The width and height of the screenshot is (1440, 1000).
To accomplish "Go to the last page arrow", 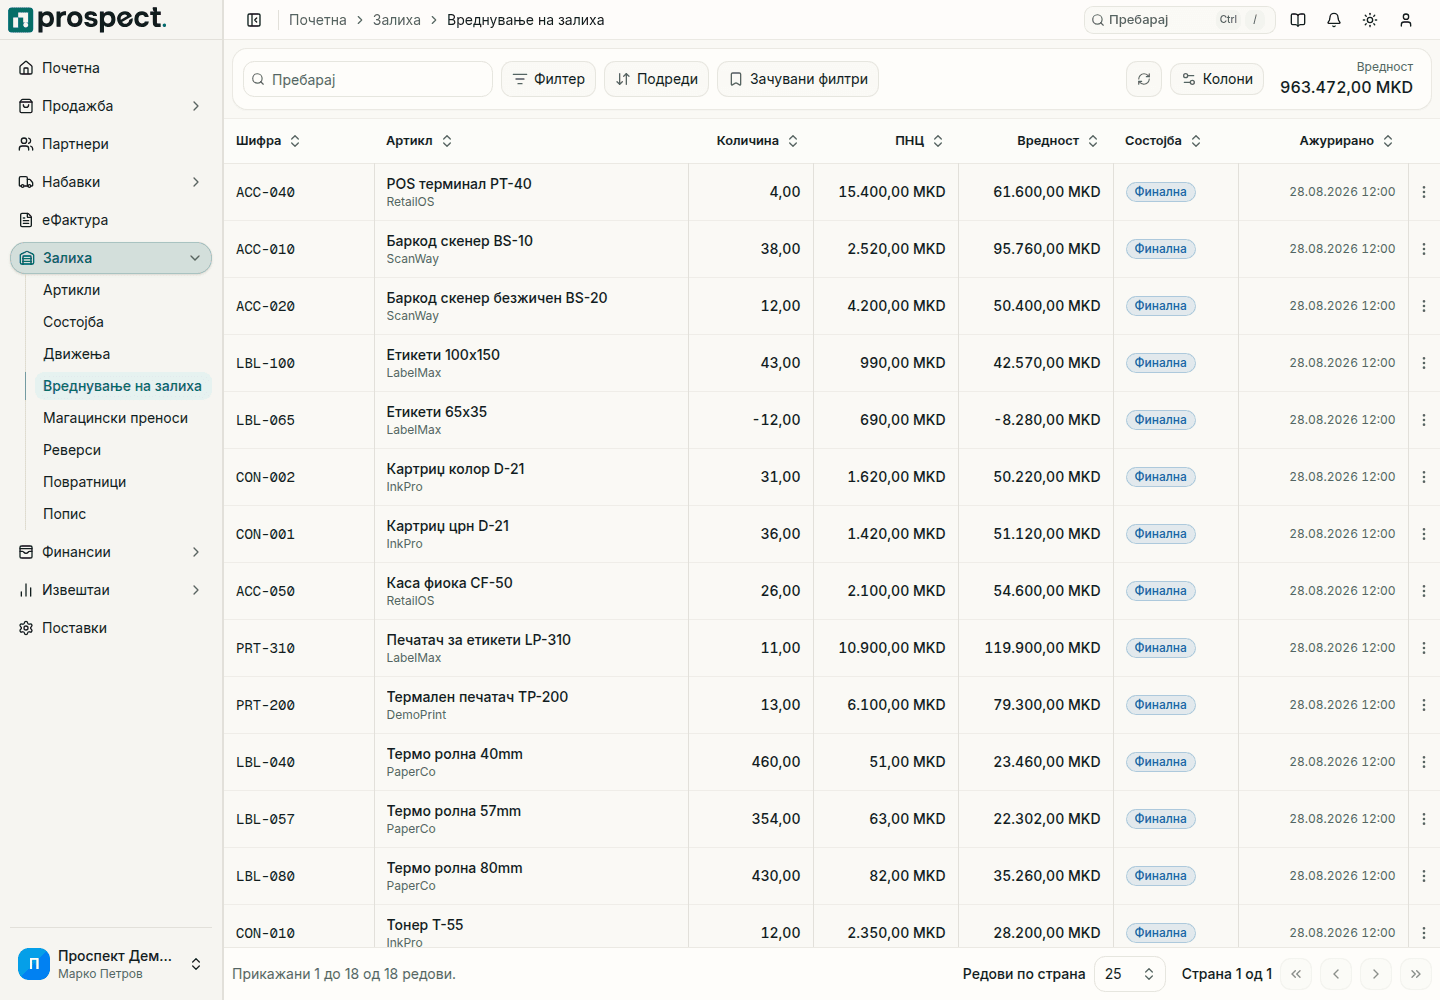I will pos(1416,974).
